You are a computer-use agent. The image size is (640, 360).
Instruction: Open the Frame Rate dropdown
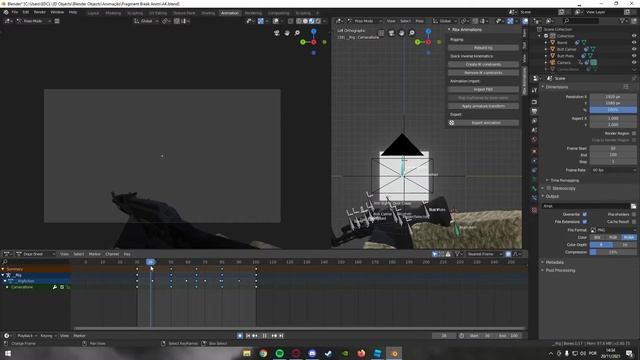pos(613,170)
